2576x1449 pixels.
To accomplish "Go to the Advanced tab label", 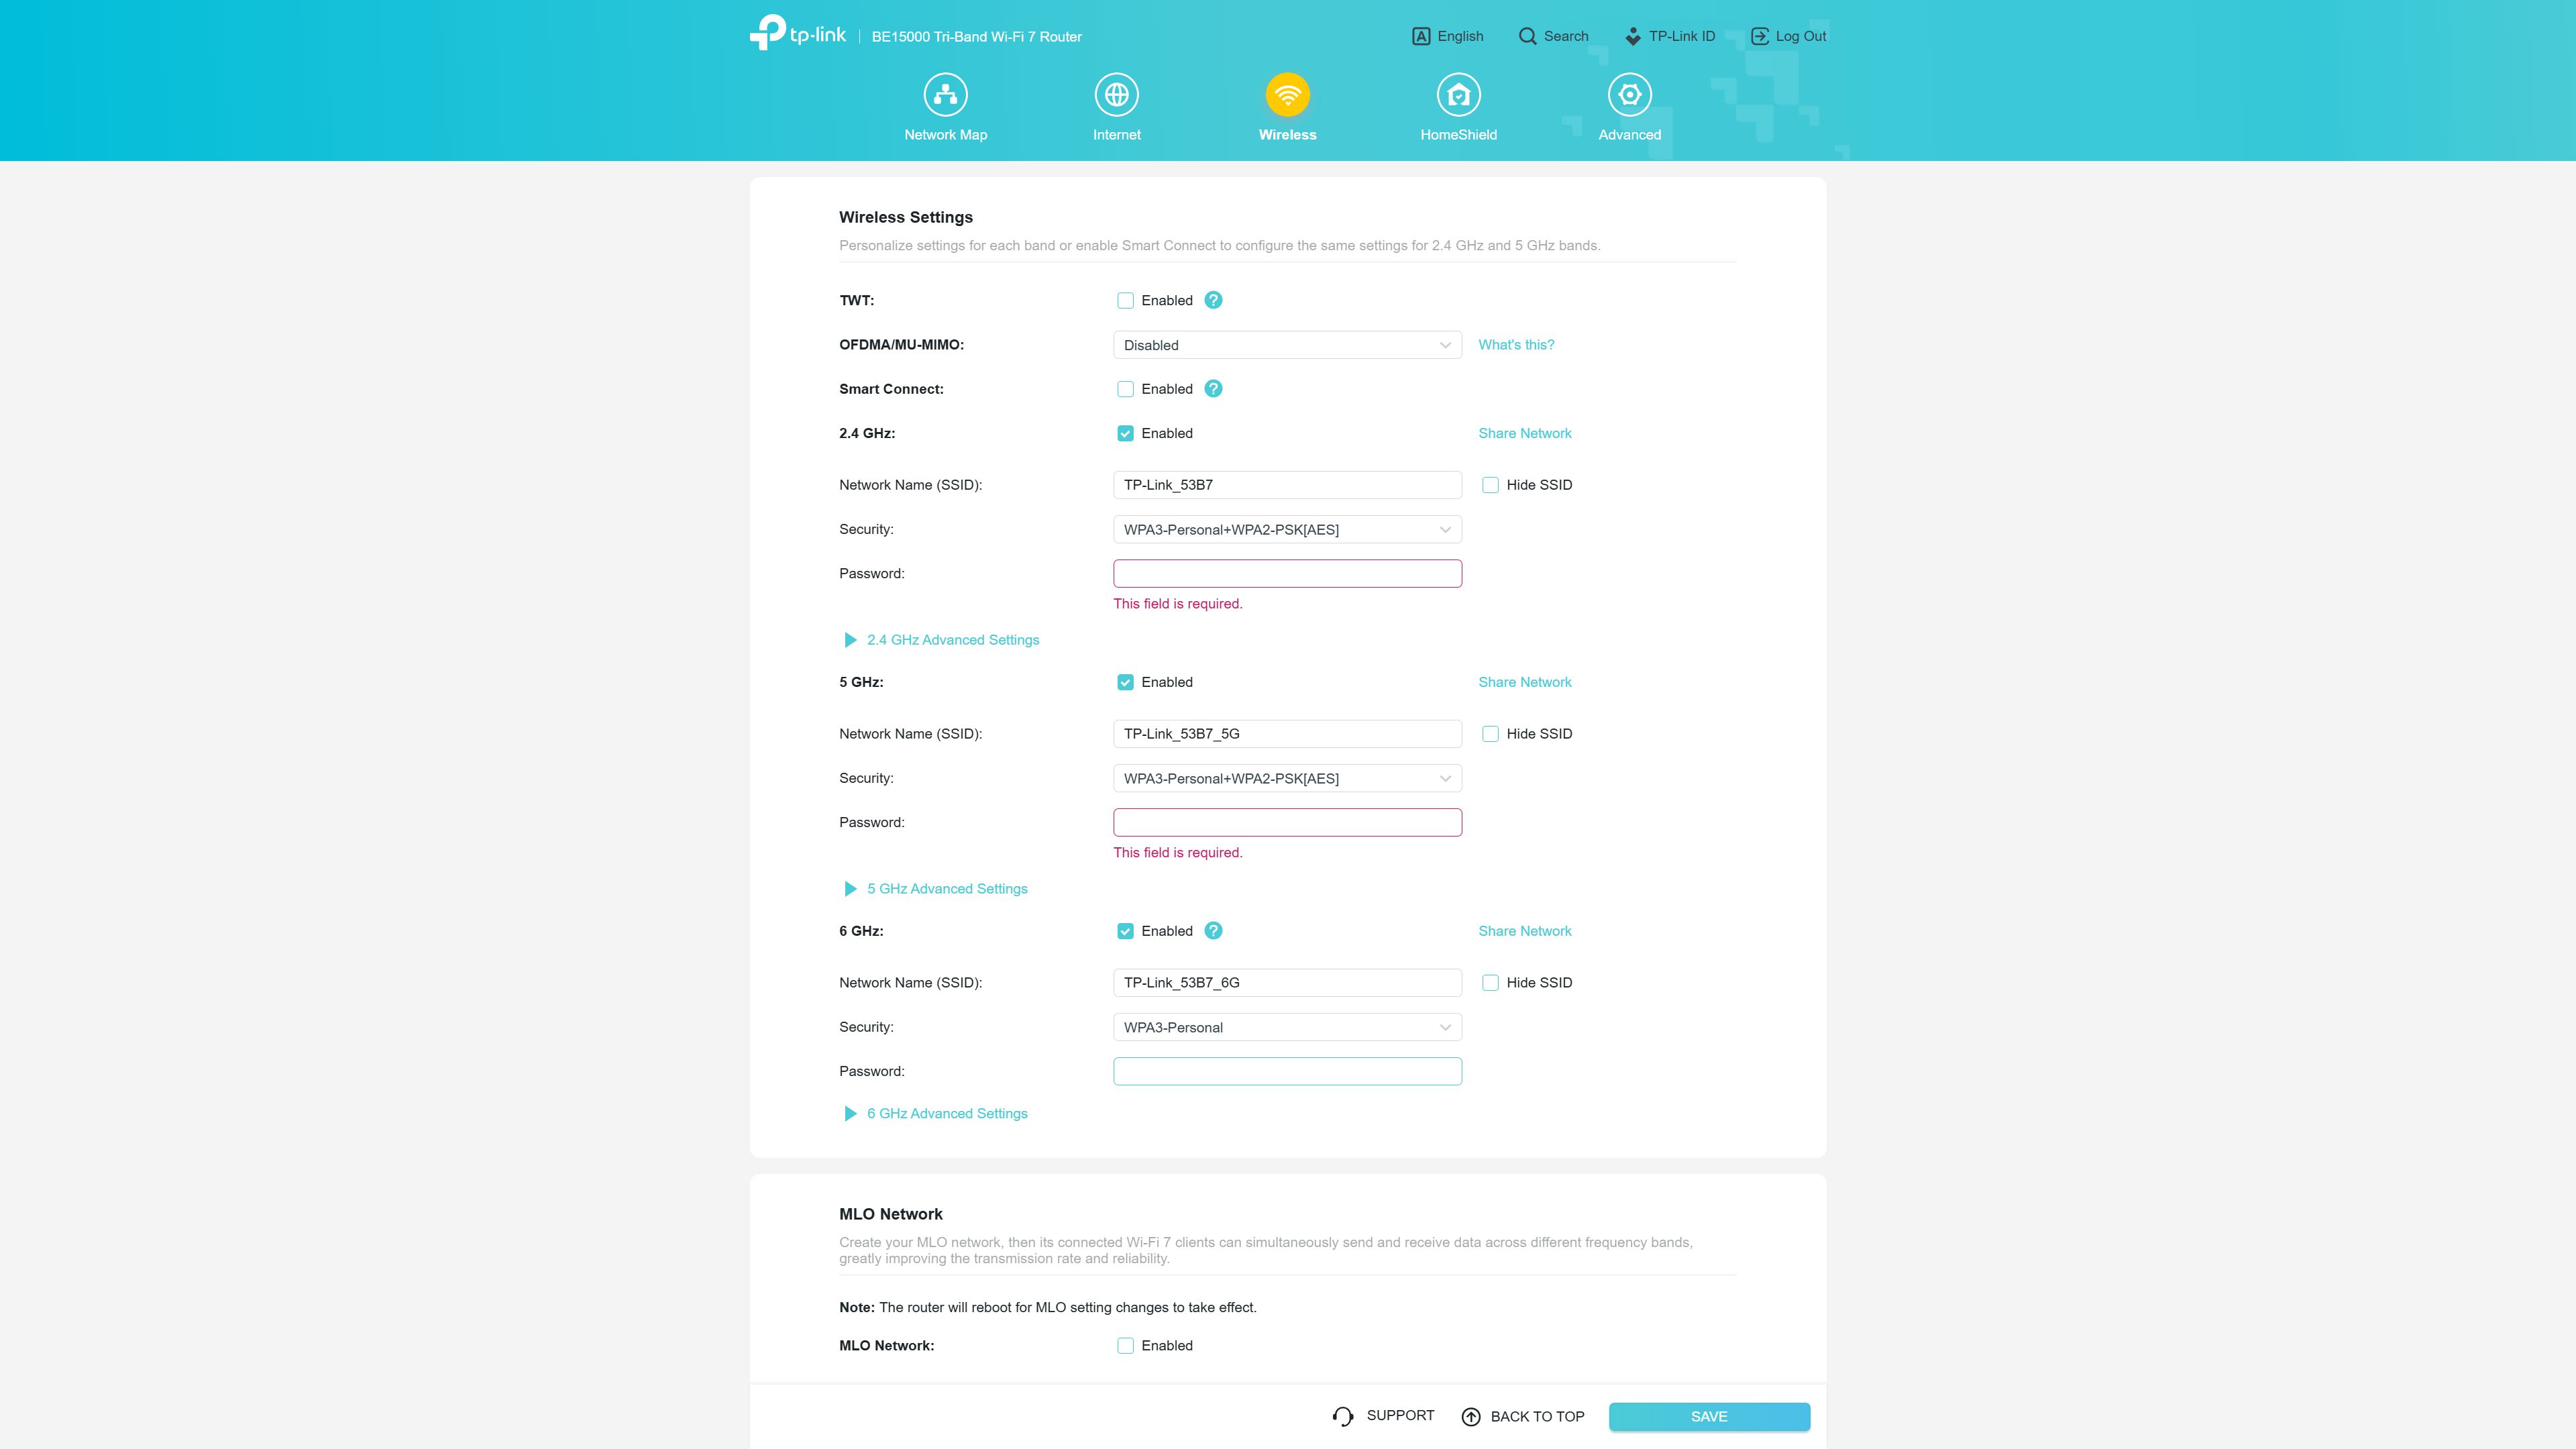I will (x=1629, y=135).
